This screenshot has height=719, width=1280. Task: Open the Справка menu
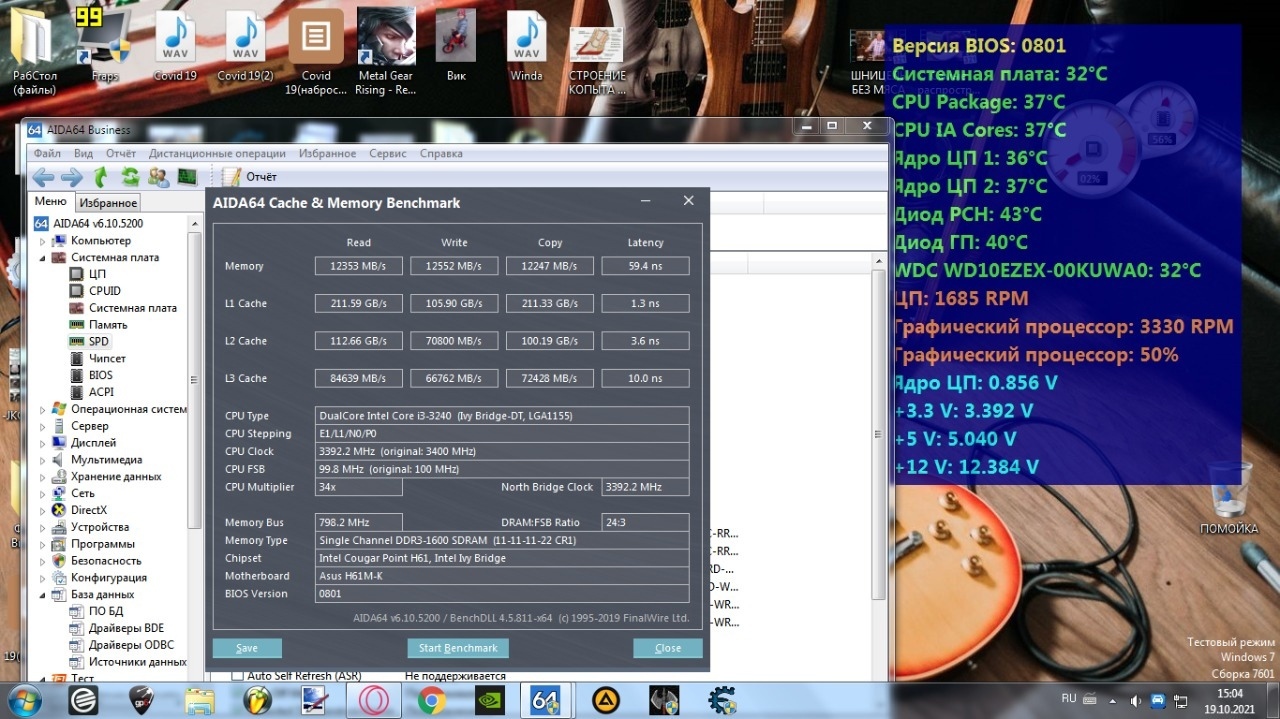tap(441, 154)
